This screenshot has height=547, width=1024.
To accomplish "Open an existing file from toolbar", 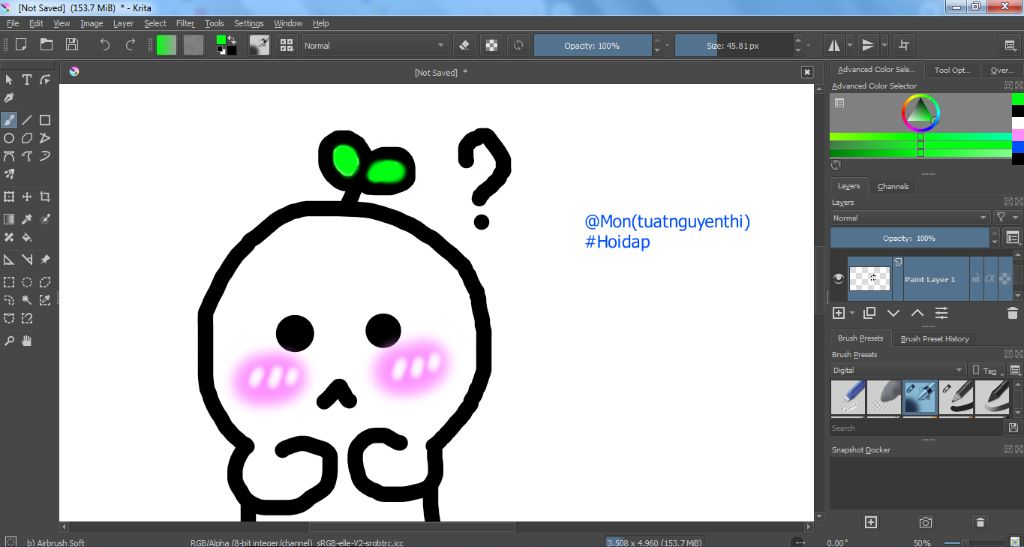I will [46, 45].
